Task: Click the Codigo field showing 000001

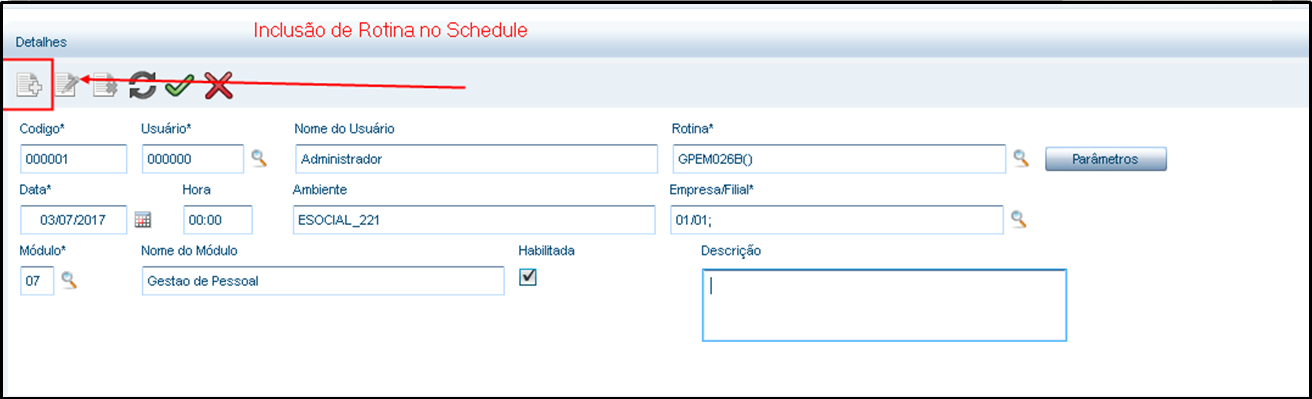Action: click(x=73, y=159)
